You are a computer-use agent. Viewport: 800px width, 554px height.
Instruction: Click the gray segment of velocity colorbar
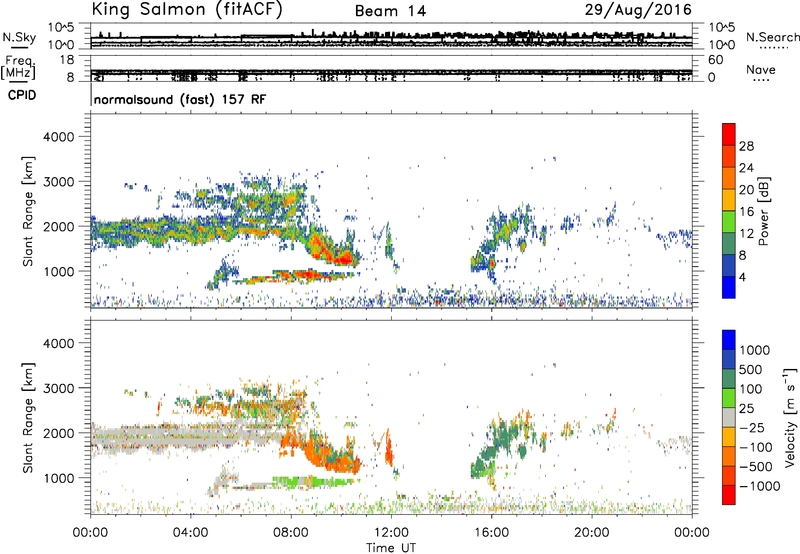(729, 417)
